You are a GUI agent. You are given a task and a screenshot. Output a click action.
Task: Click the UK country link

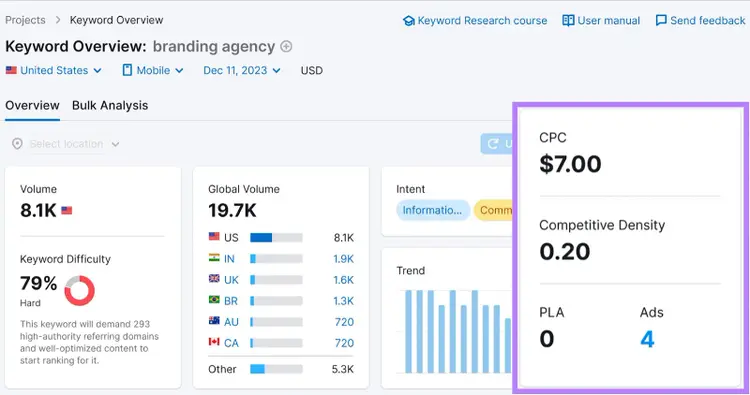231,280
